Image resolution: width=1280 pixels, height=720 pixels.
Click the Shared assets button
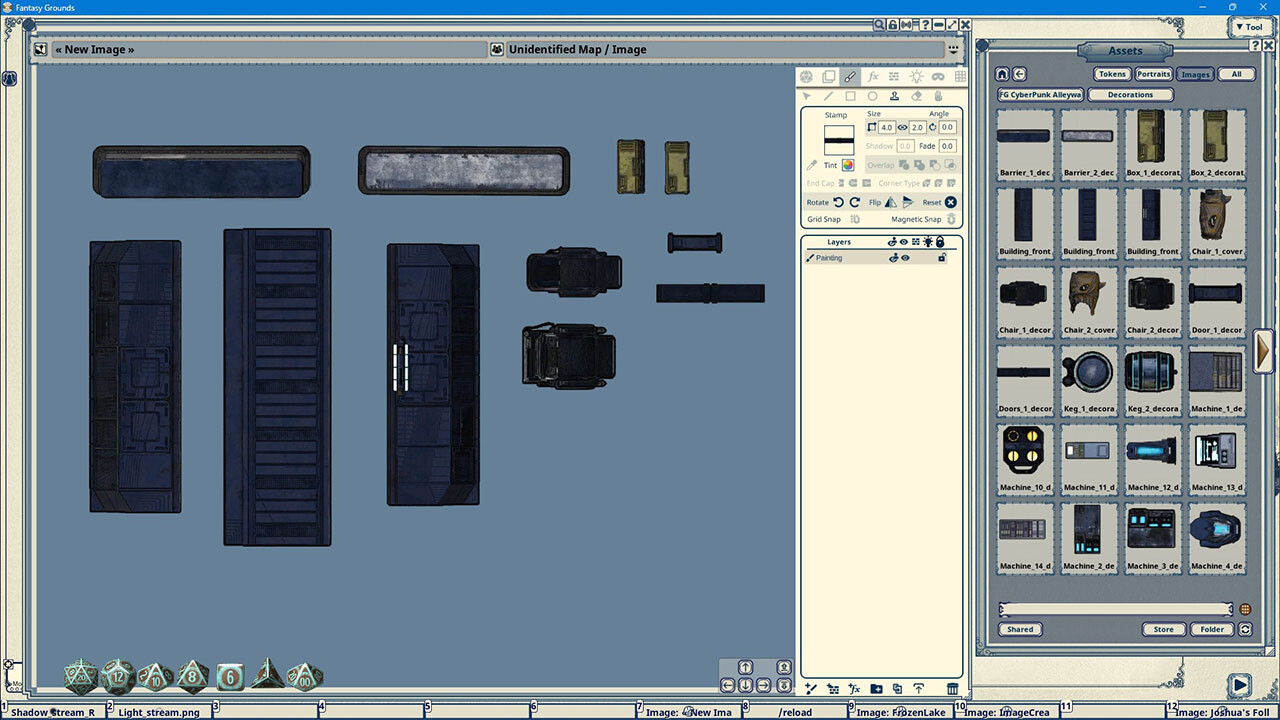(x=1020, y=629)
